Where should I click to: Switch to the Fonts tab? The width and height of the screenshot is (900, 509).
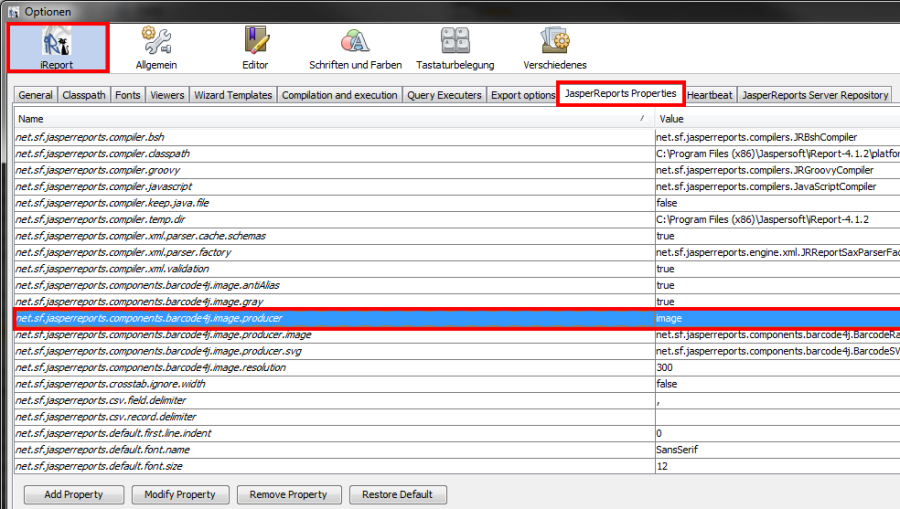[x=127, y=95]
